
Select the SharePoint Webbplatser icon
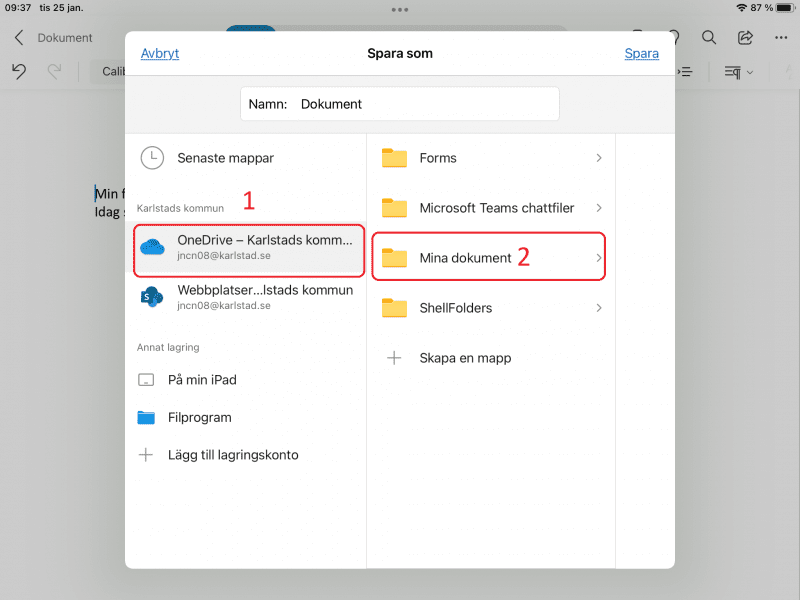[152, 297]
